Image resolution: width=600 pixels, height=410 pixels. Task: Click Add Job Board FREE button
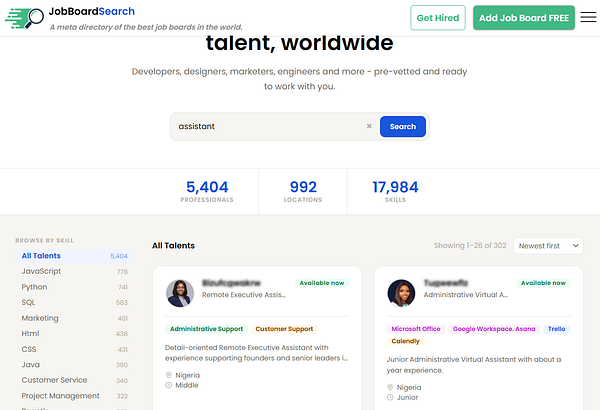coord(524,18)
